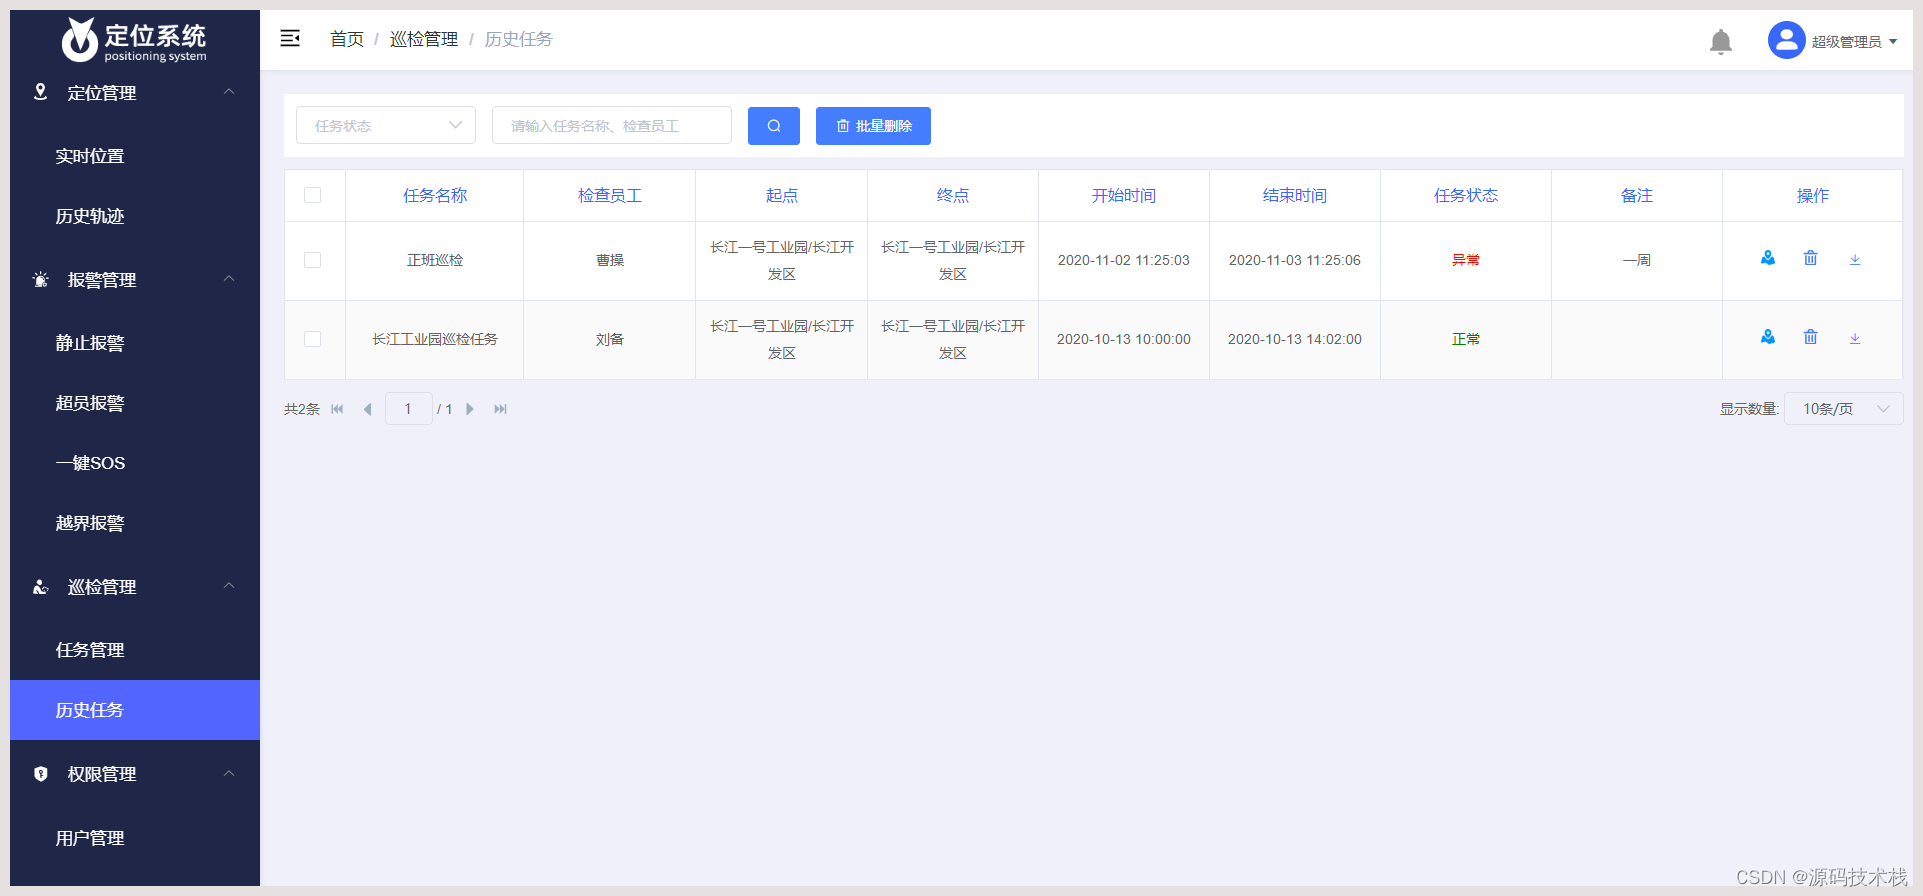Click the 开始时间 column header

pyautogui.click(x=1124, y=196)
